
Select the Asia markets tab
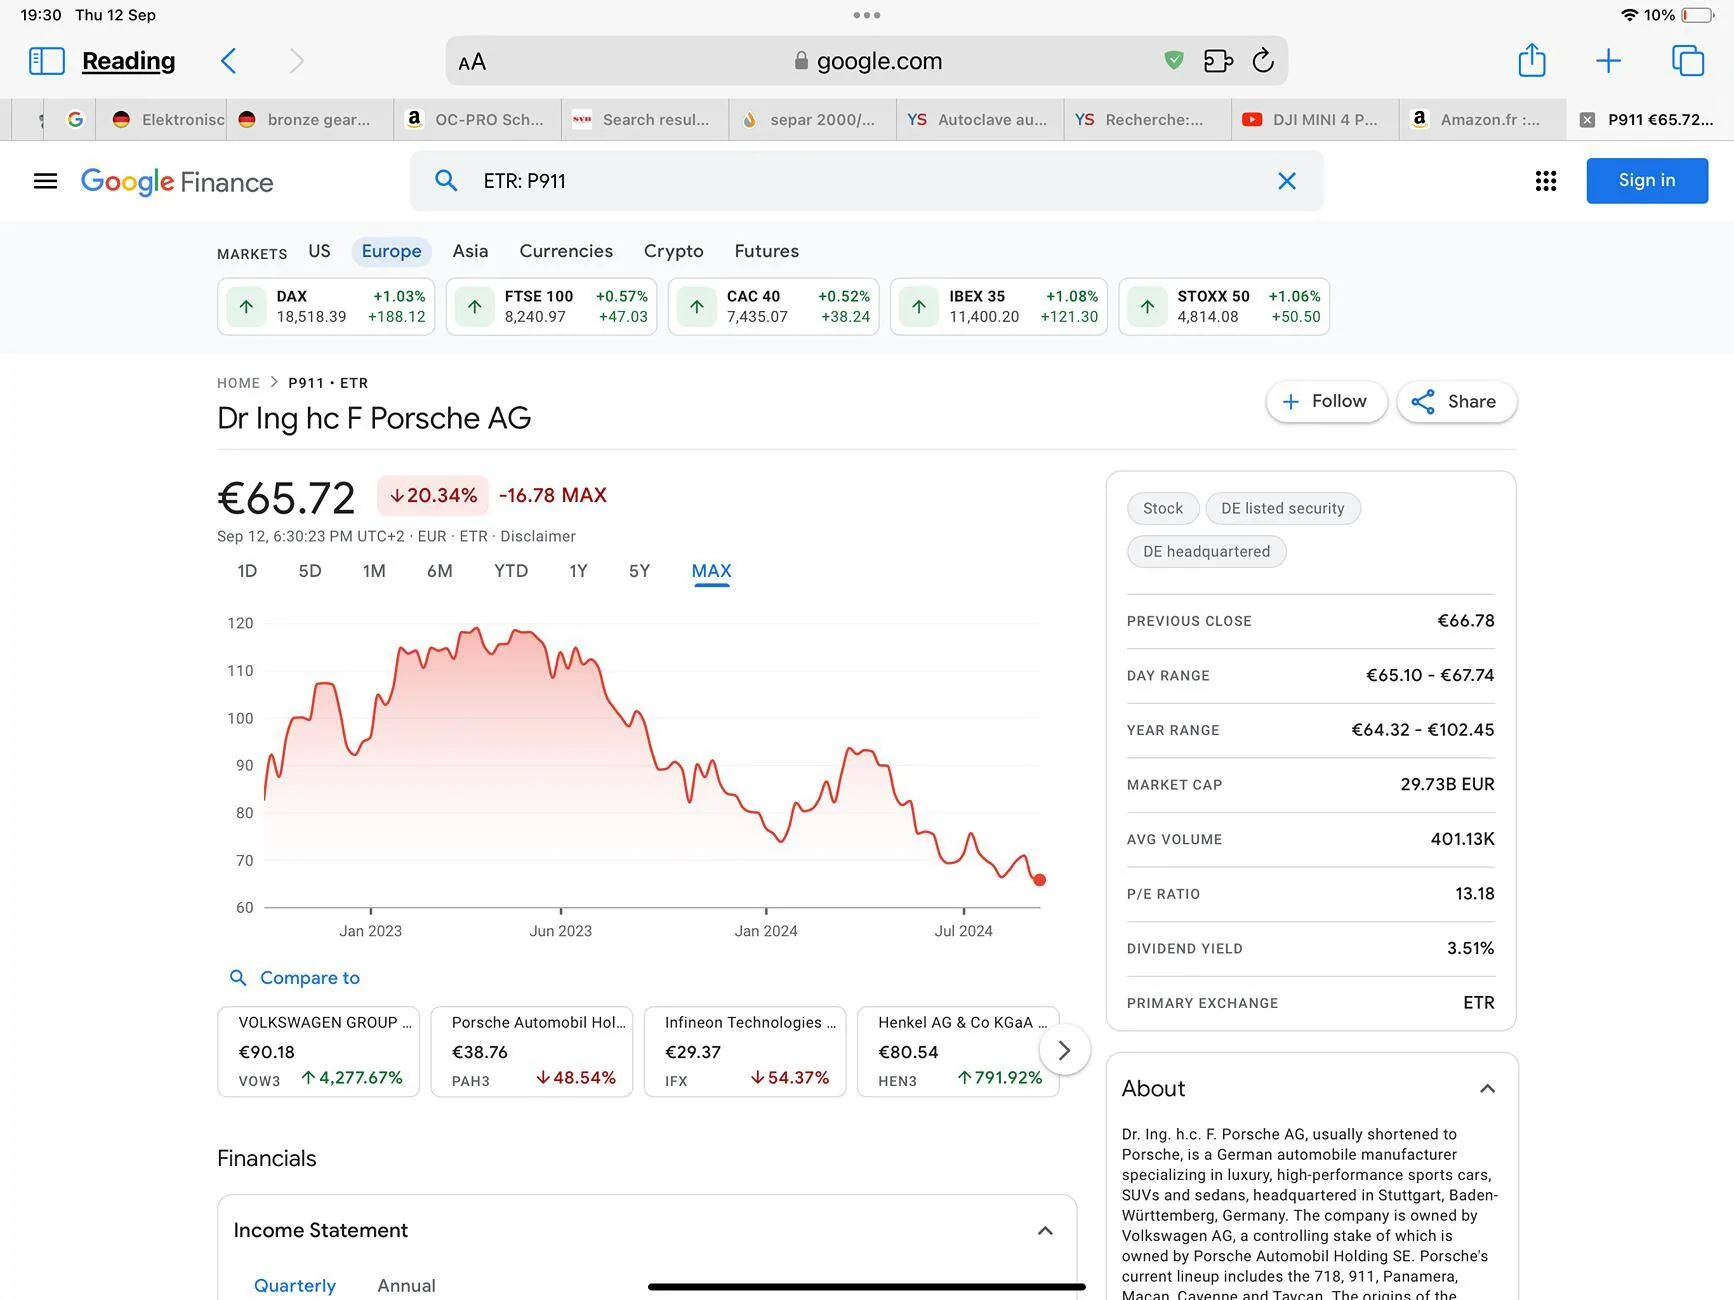tap(470, 251)
